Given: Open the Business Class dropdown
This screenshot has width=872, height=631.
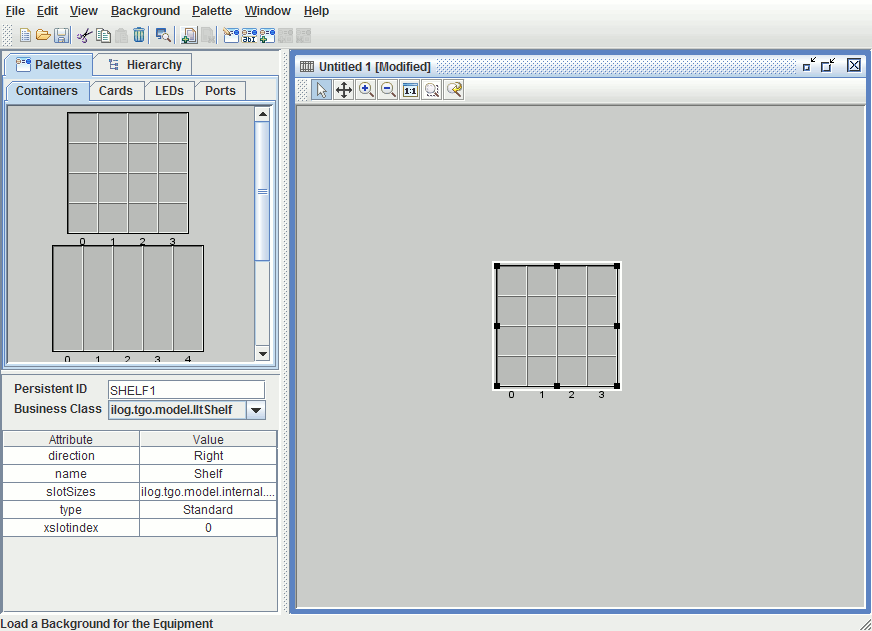Looking at the screenshot, I should tap(255, 410).
